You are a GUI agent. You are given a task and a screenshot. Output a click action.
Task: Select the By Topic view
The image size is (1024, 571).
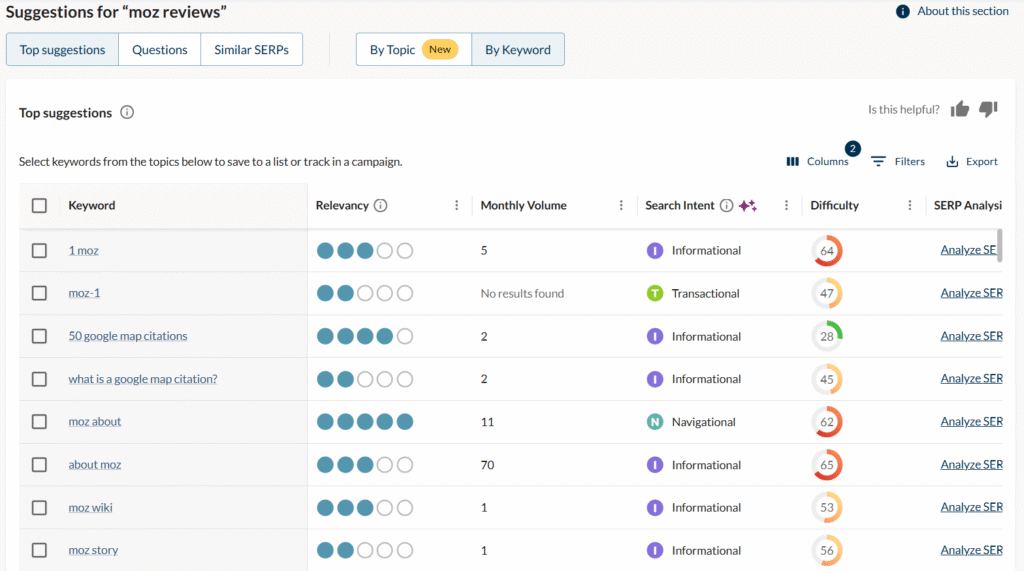[x=413, y=50]
